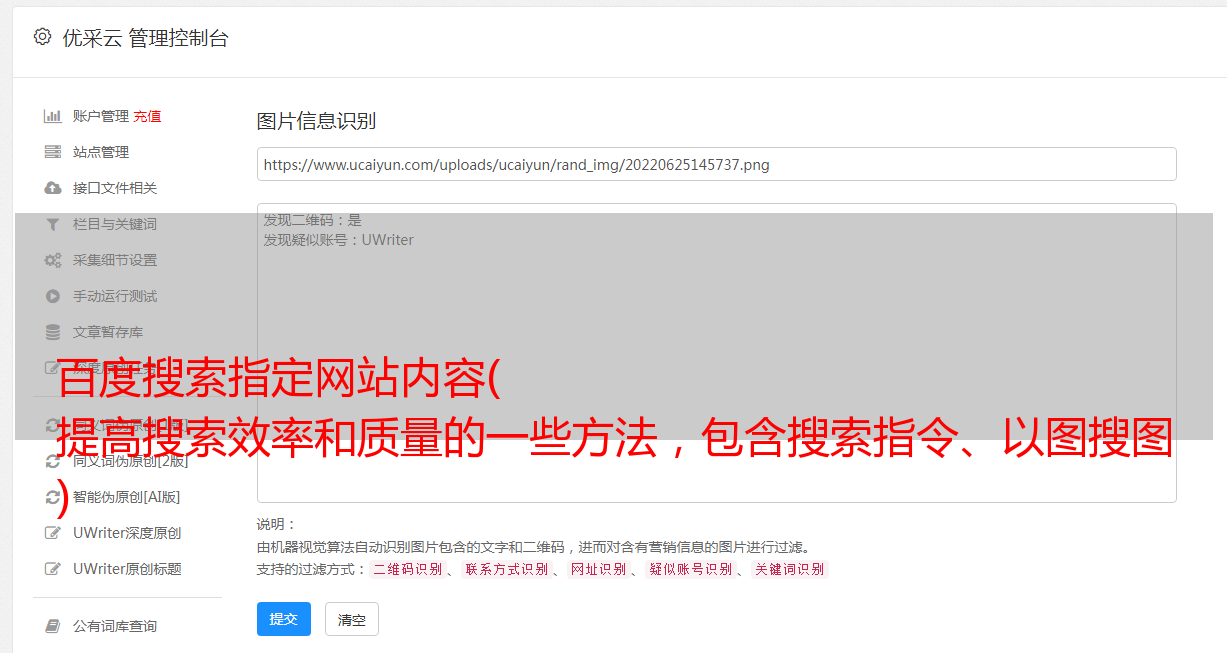The height and width of the screenshot is (653, 1227).
Task: Click the gears icon for 采集细节设置
Action: click(x=53, y=260)
